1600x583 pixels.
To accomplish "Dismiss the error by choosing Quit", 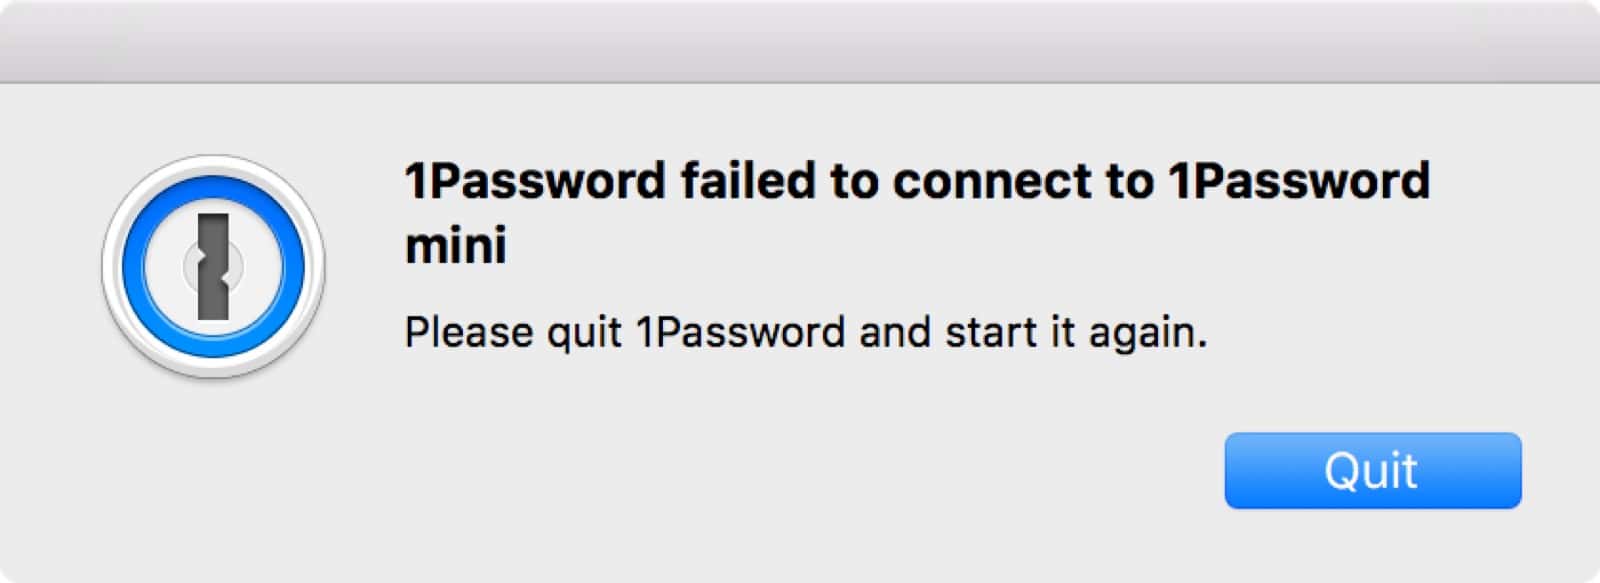I will (1372, 470).
